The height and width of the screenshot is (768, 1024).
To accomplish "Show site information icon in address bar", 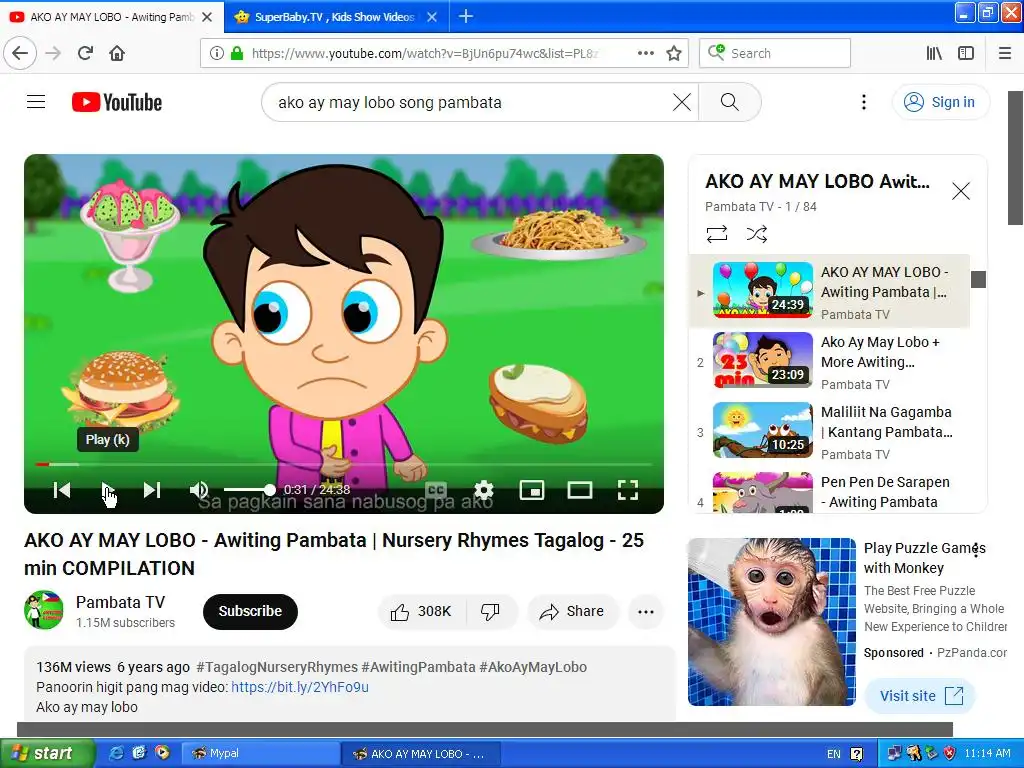I will point(216,53).
